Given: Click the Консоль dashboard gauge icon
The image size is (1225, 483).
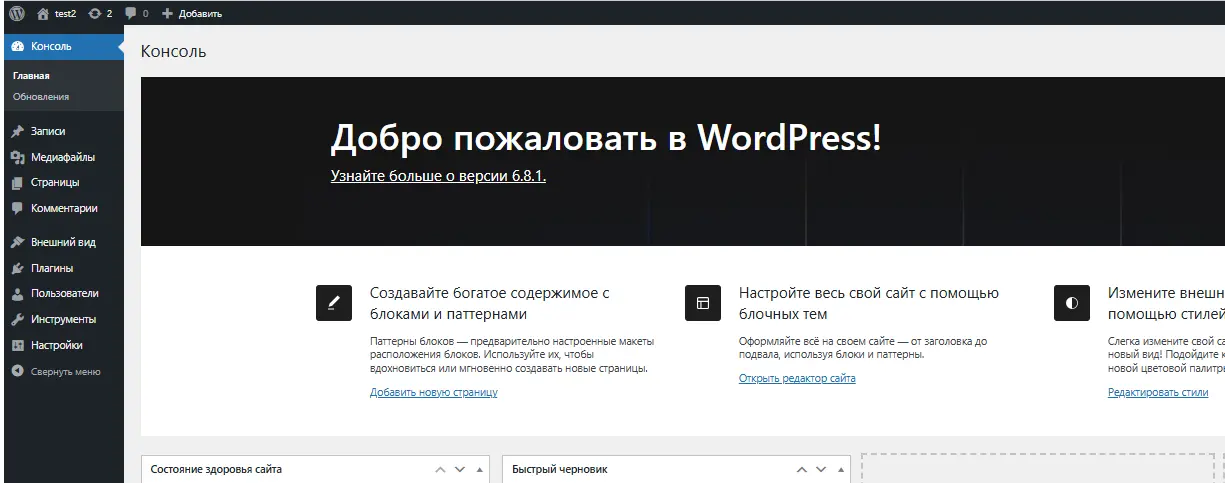Looking at the screenshot, I should tap(17, 46).
